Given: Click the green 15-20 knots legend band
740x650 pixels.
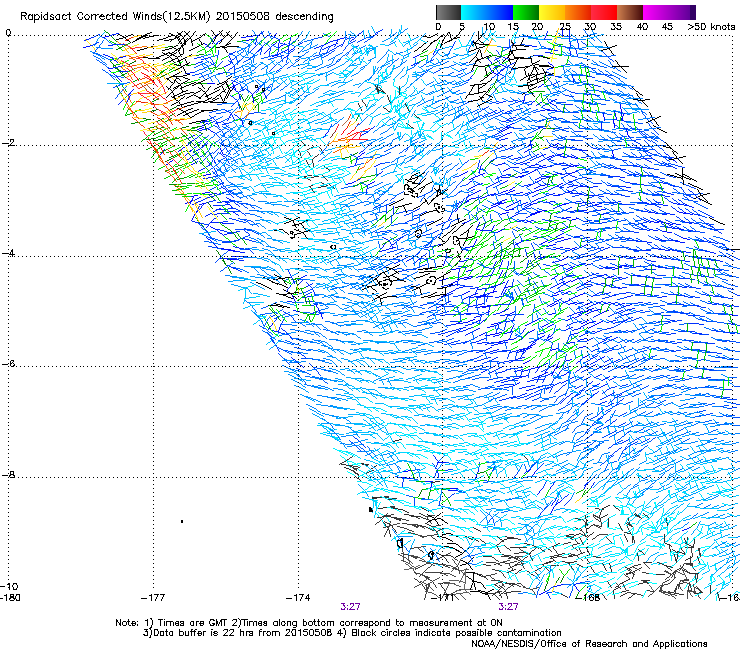Looking at the screenshot, I should tap(526, 12).
